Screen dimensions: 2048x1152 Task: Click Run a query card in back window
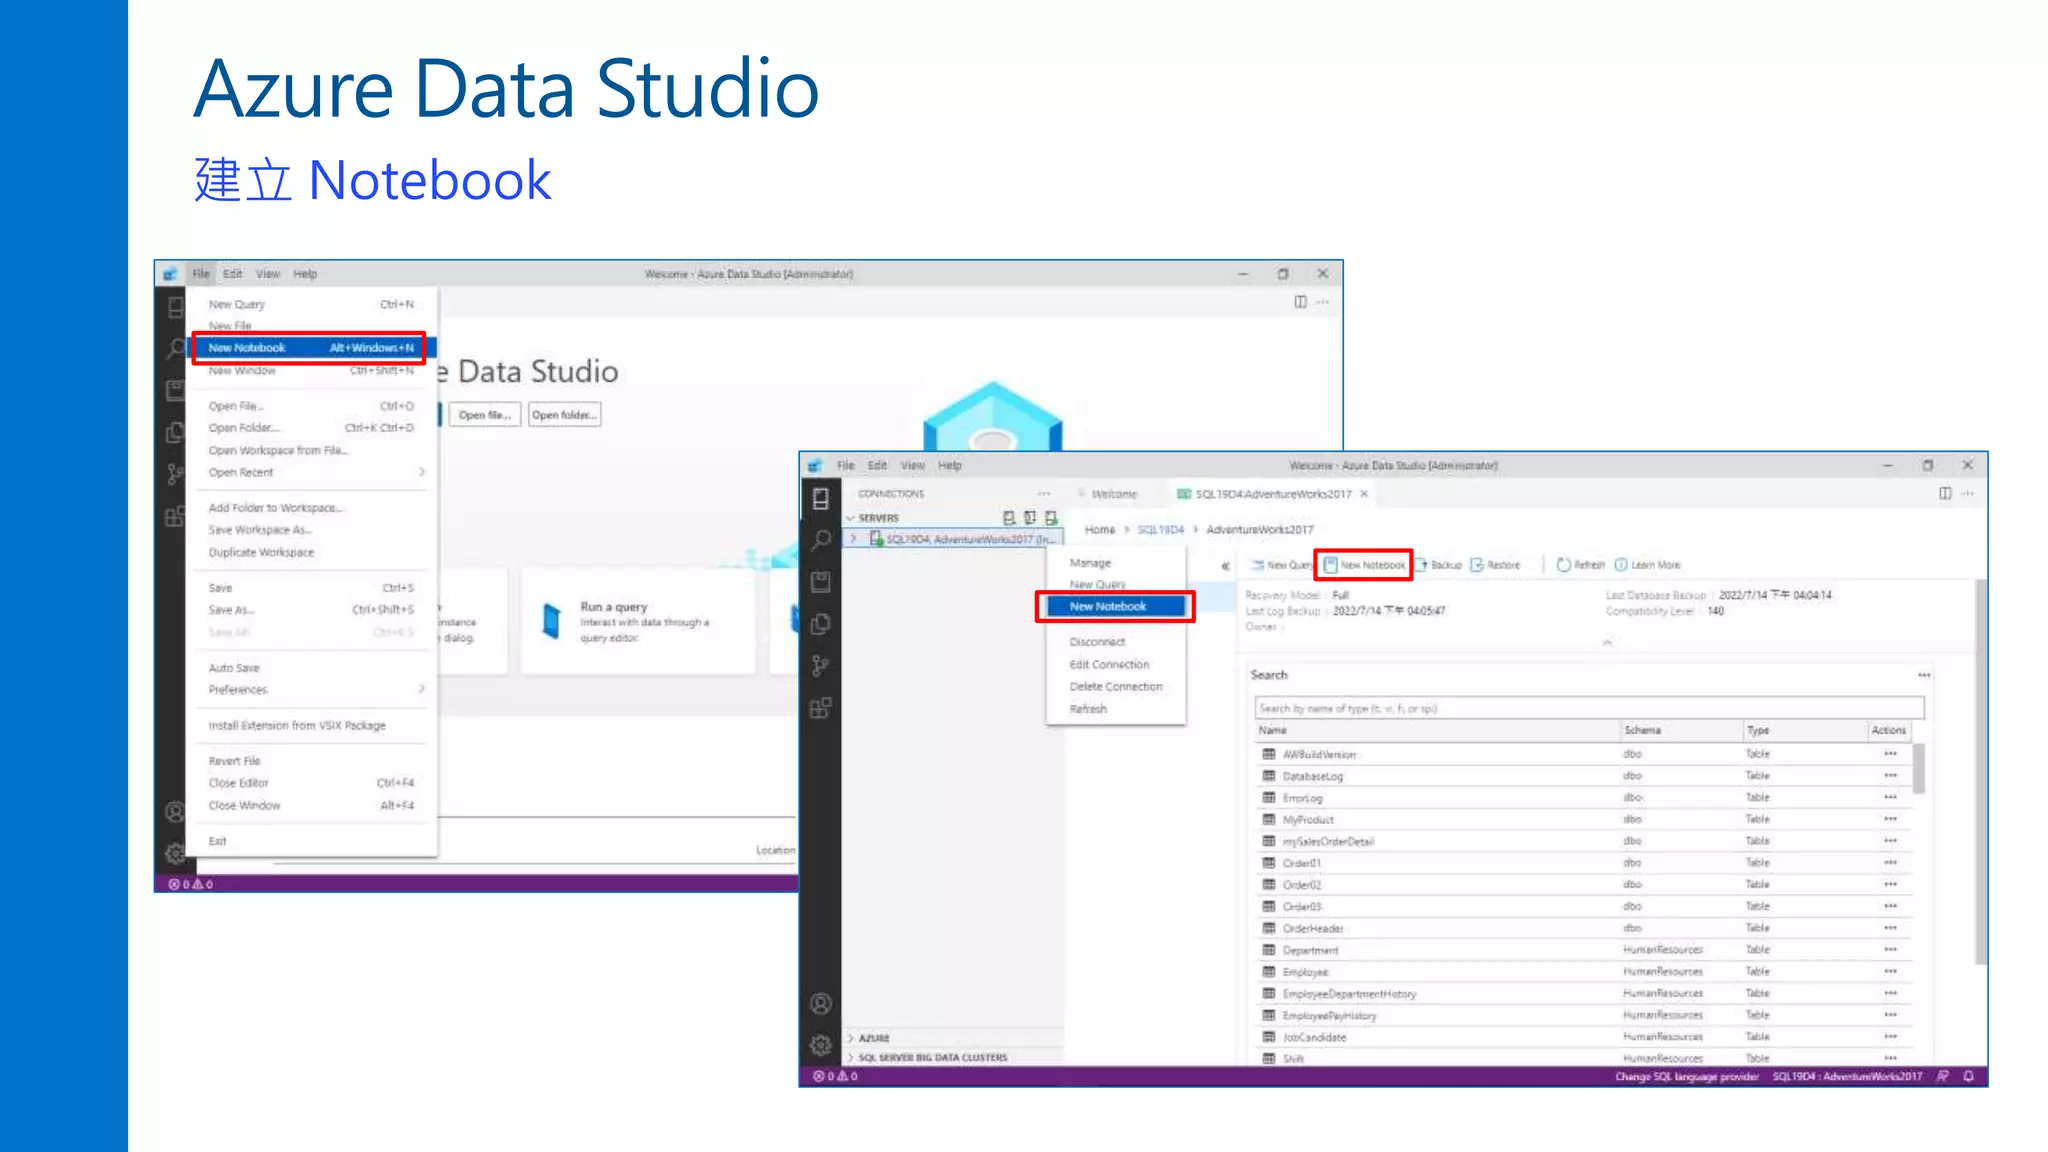click(x=639, y=621)
